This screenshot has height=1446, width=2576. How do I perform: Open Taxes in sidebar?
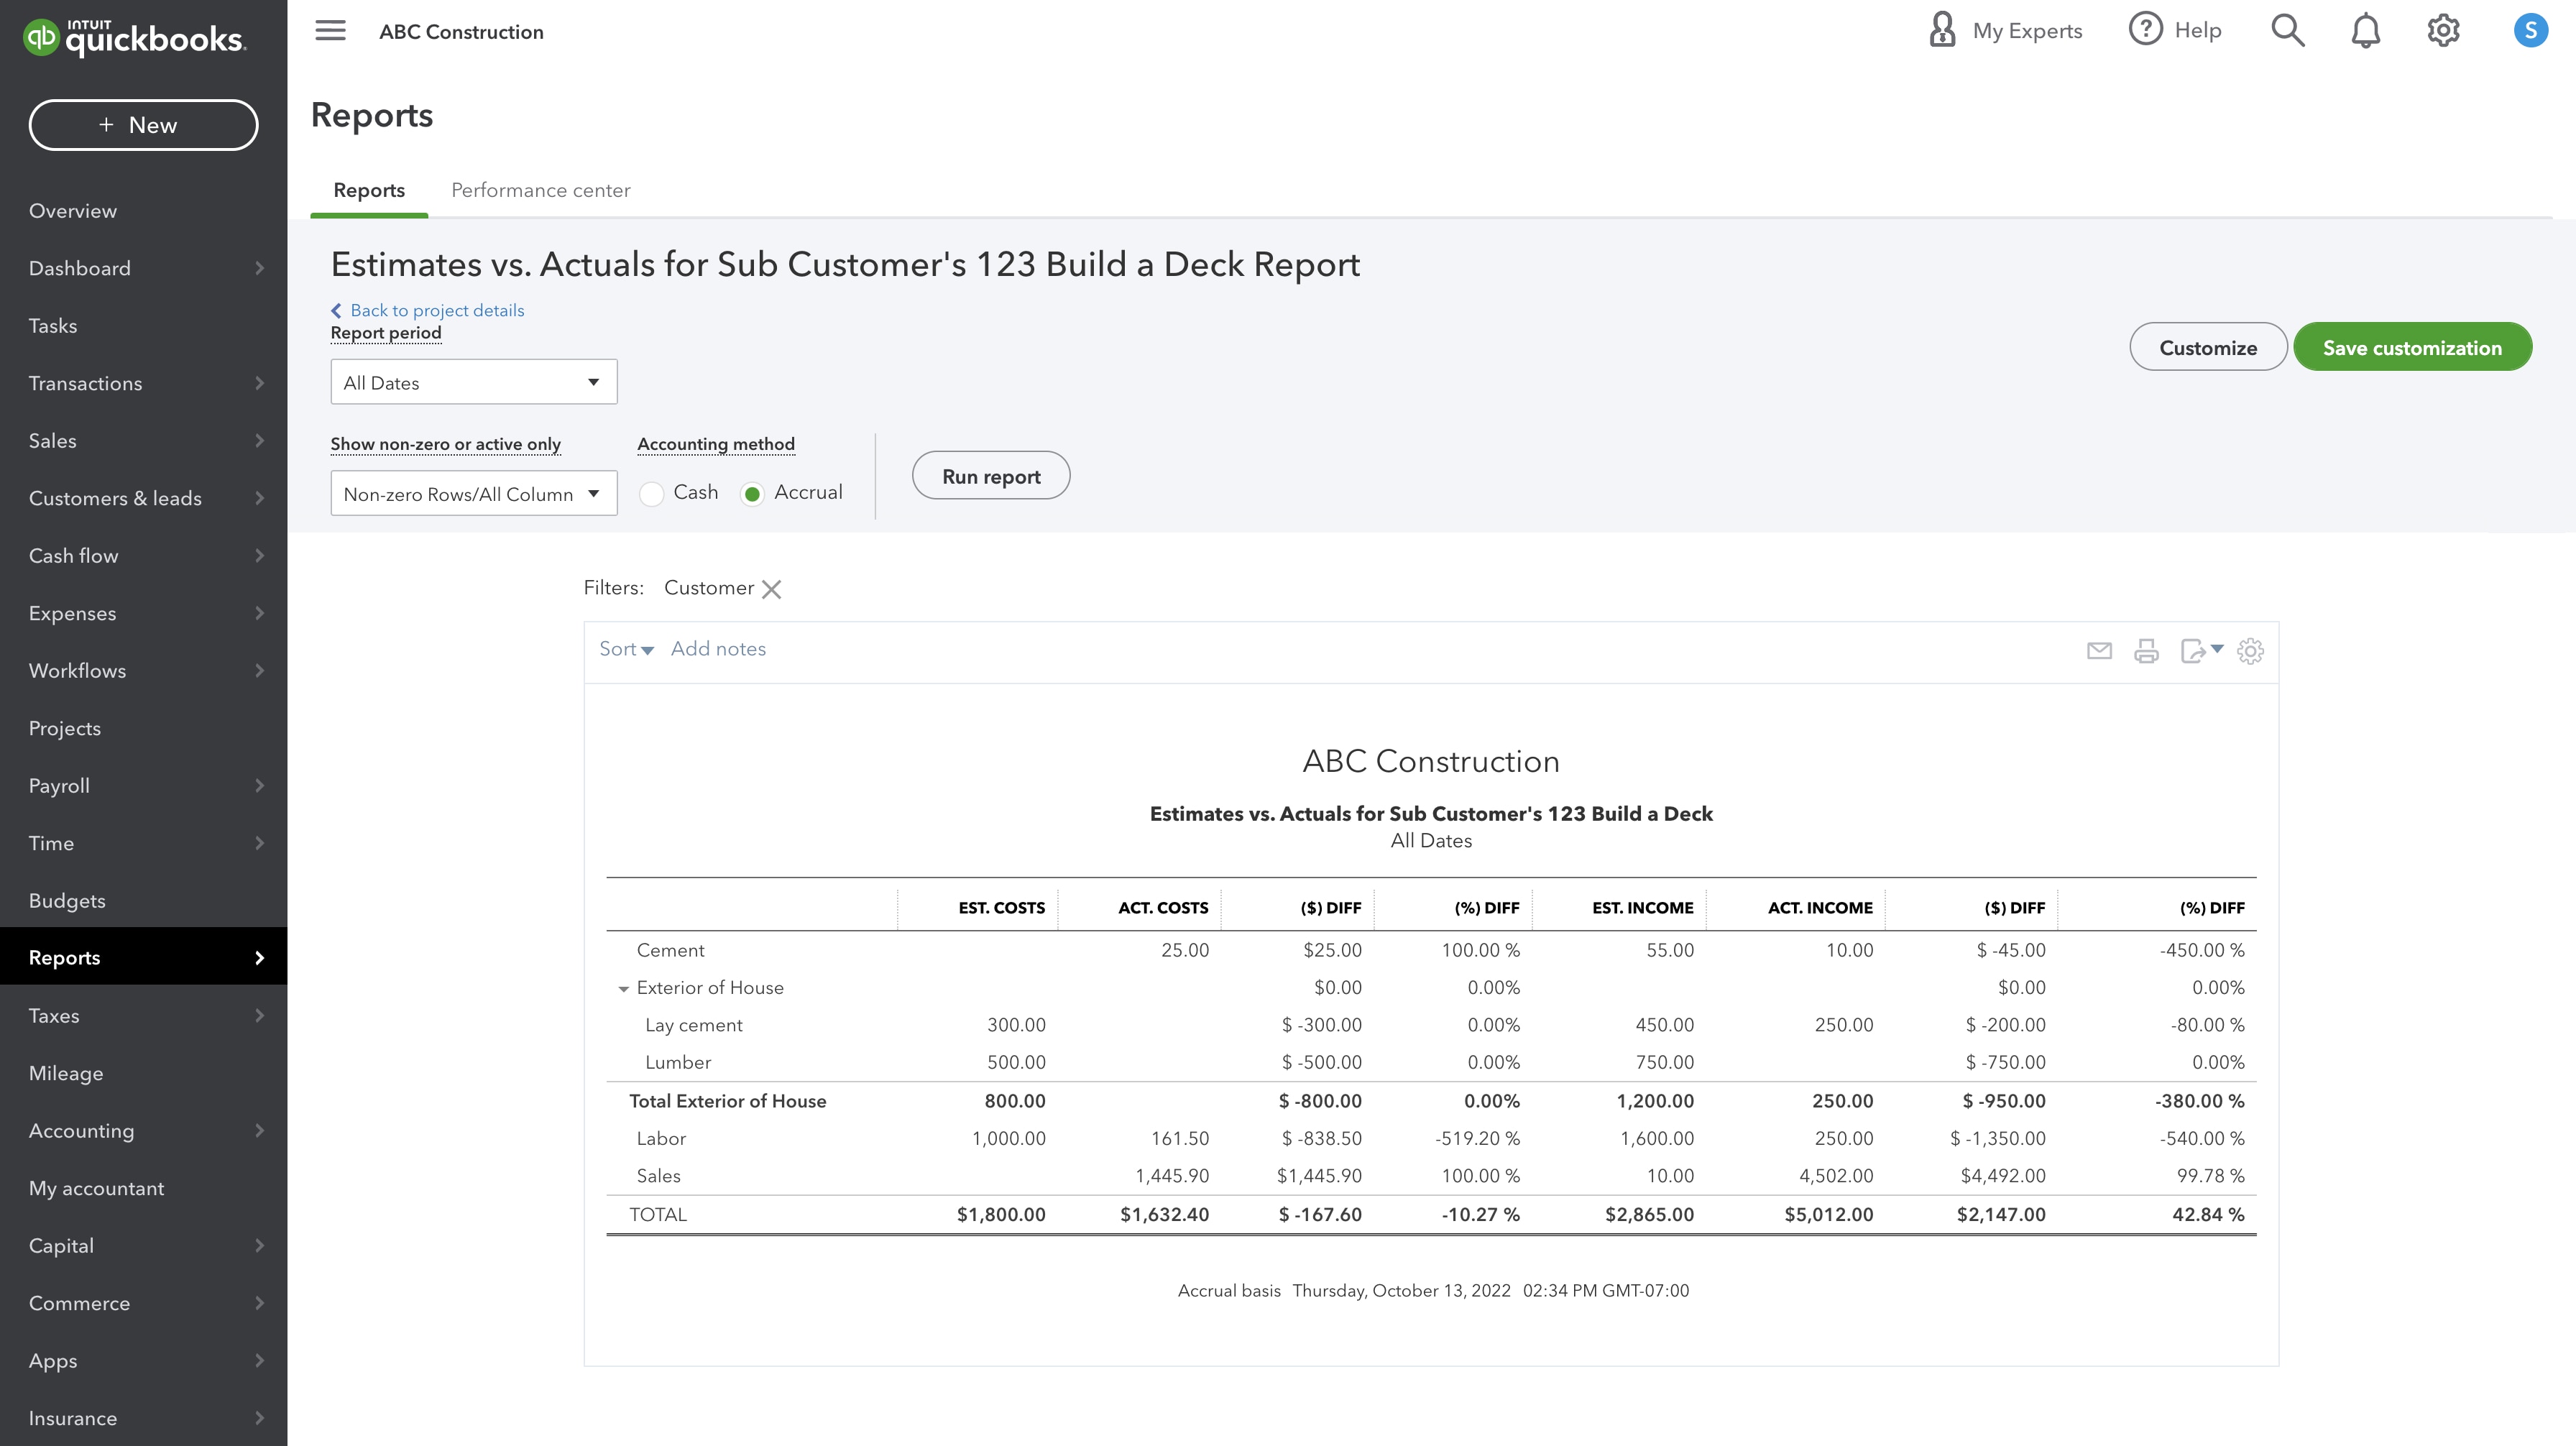click(x=54, y=1016)
